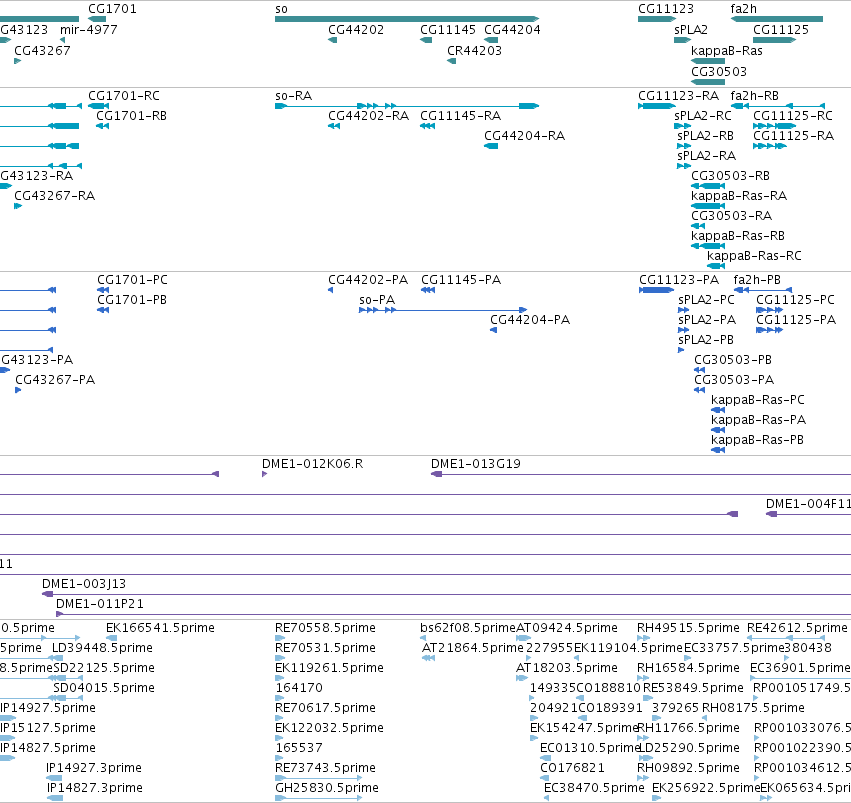Click the CG1701 gene label
The image size is (851, 803).
(x=112, y=9)
